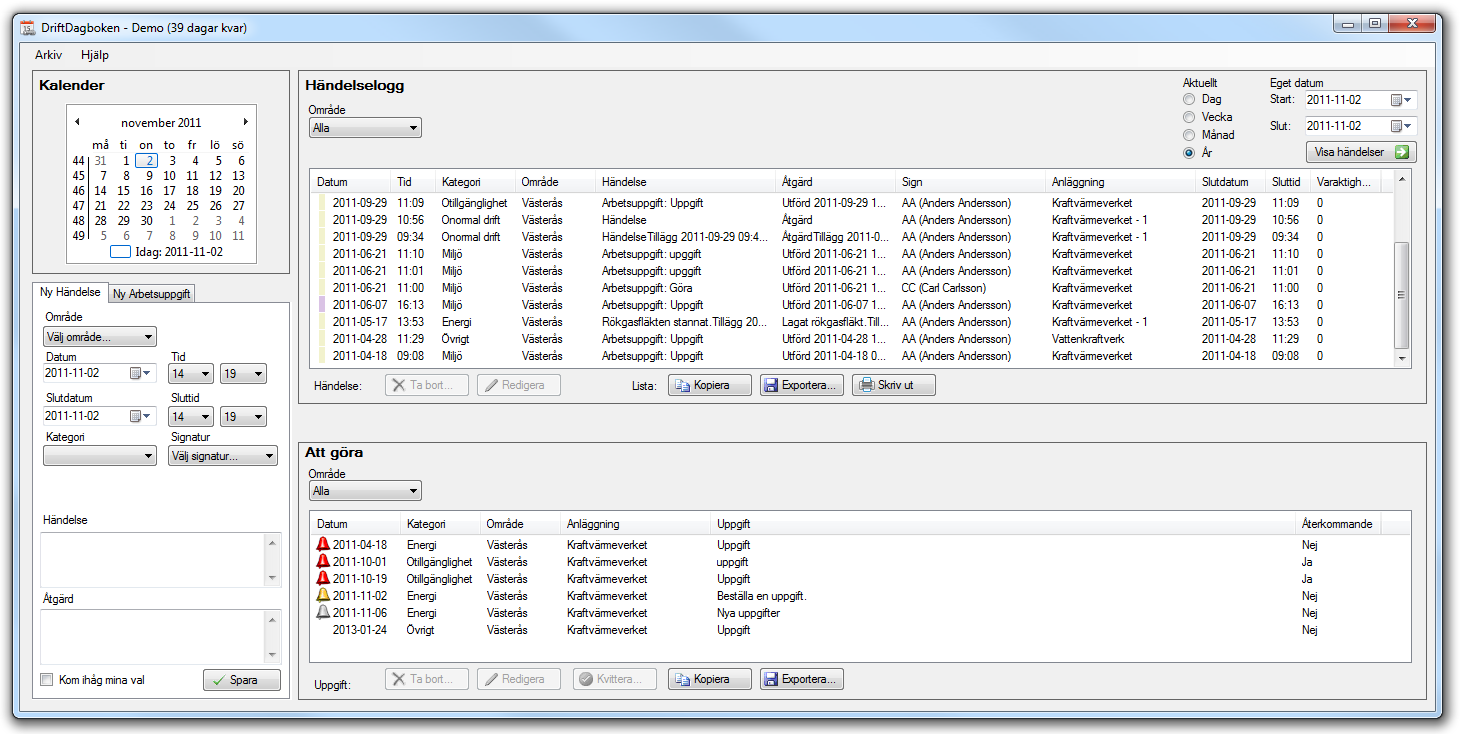
Task: Click yellow bell for 2011-11-02 task
Action: pyautogui.click(x=323, y=595)
